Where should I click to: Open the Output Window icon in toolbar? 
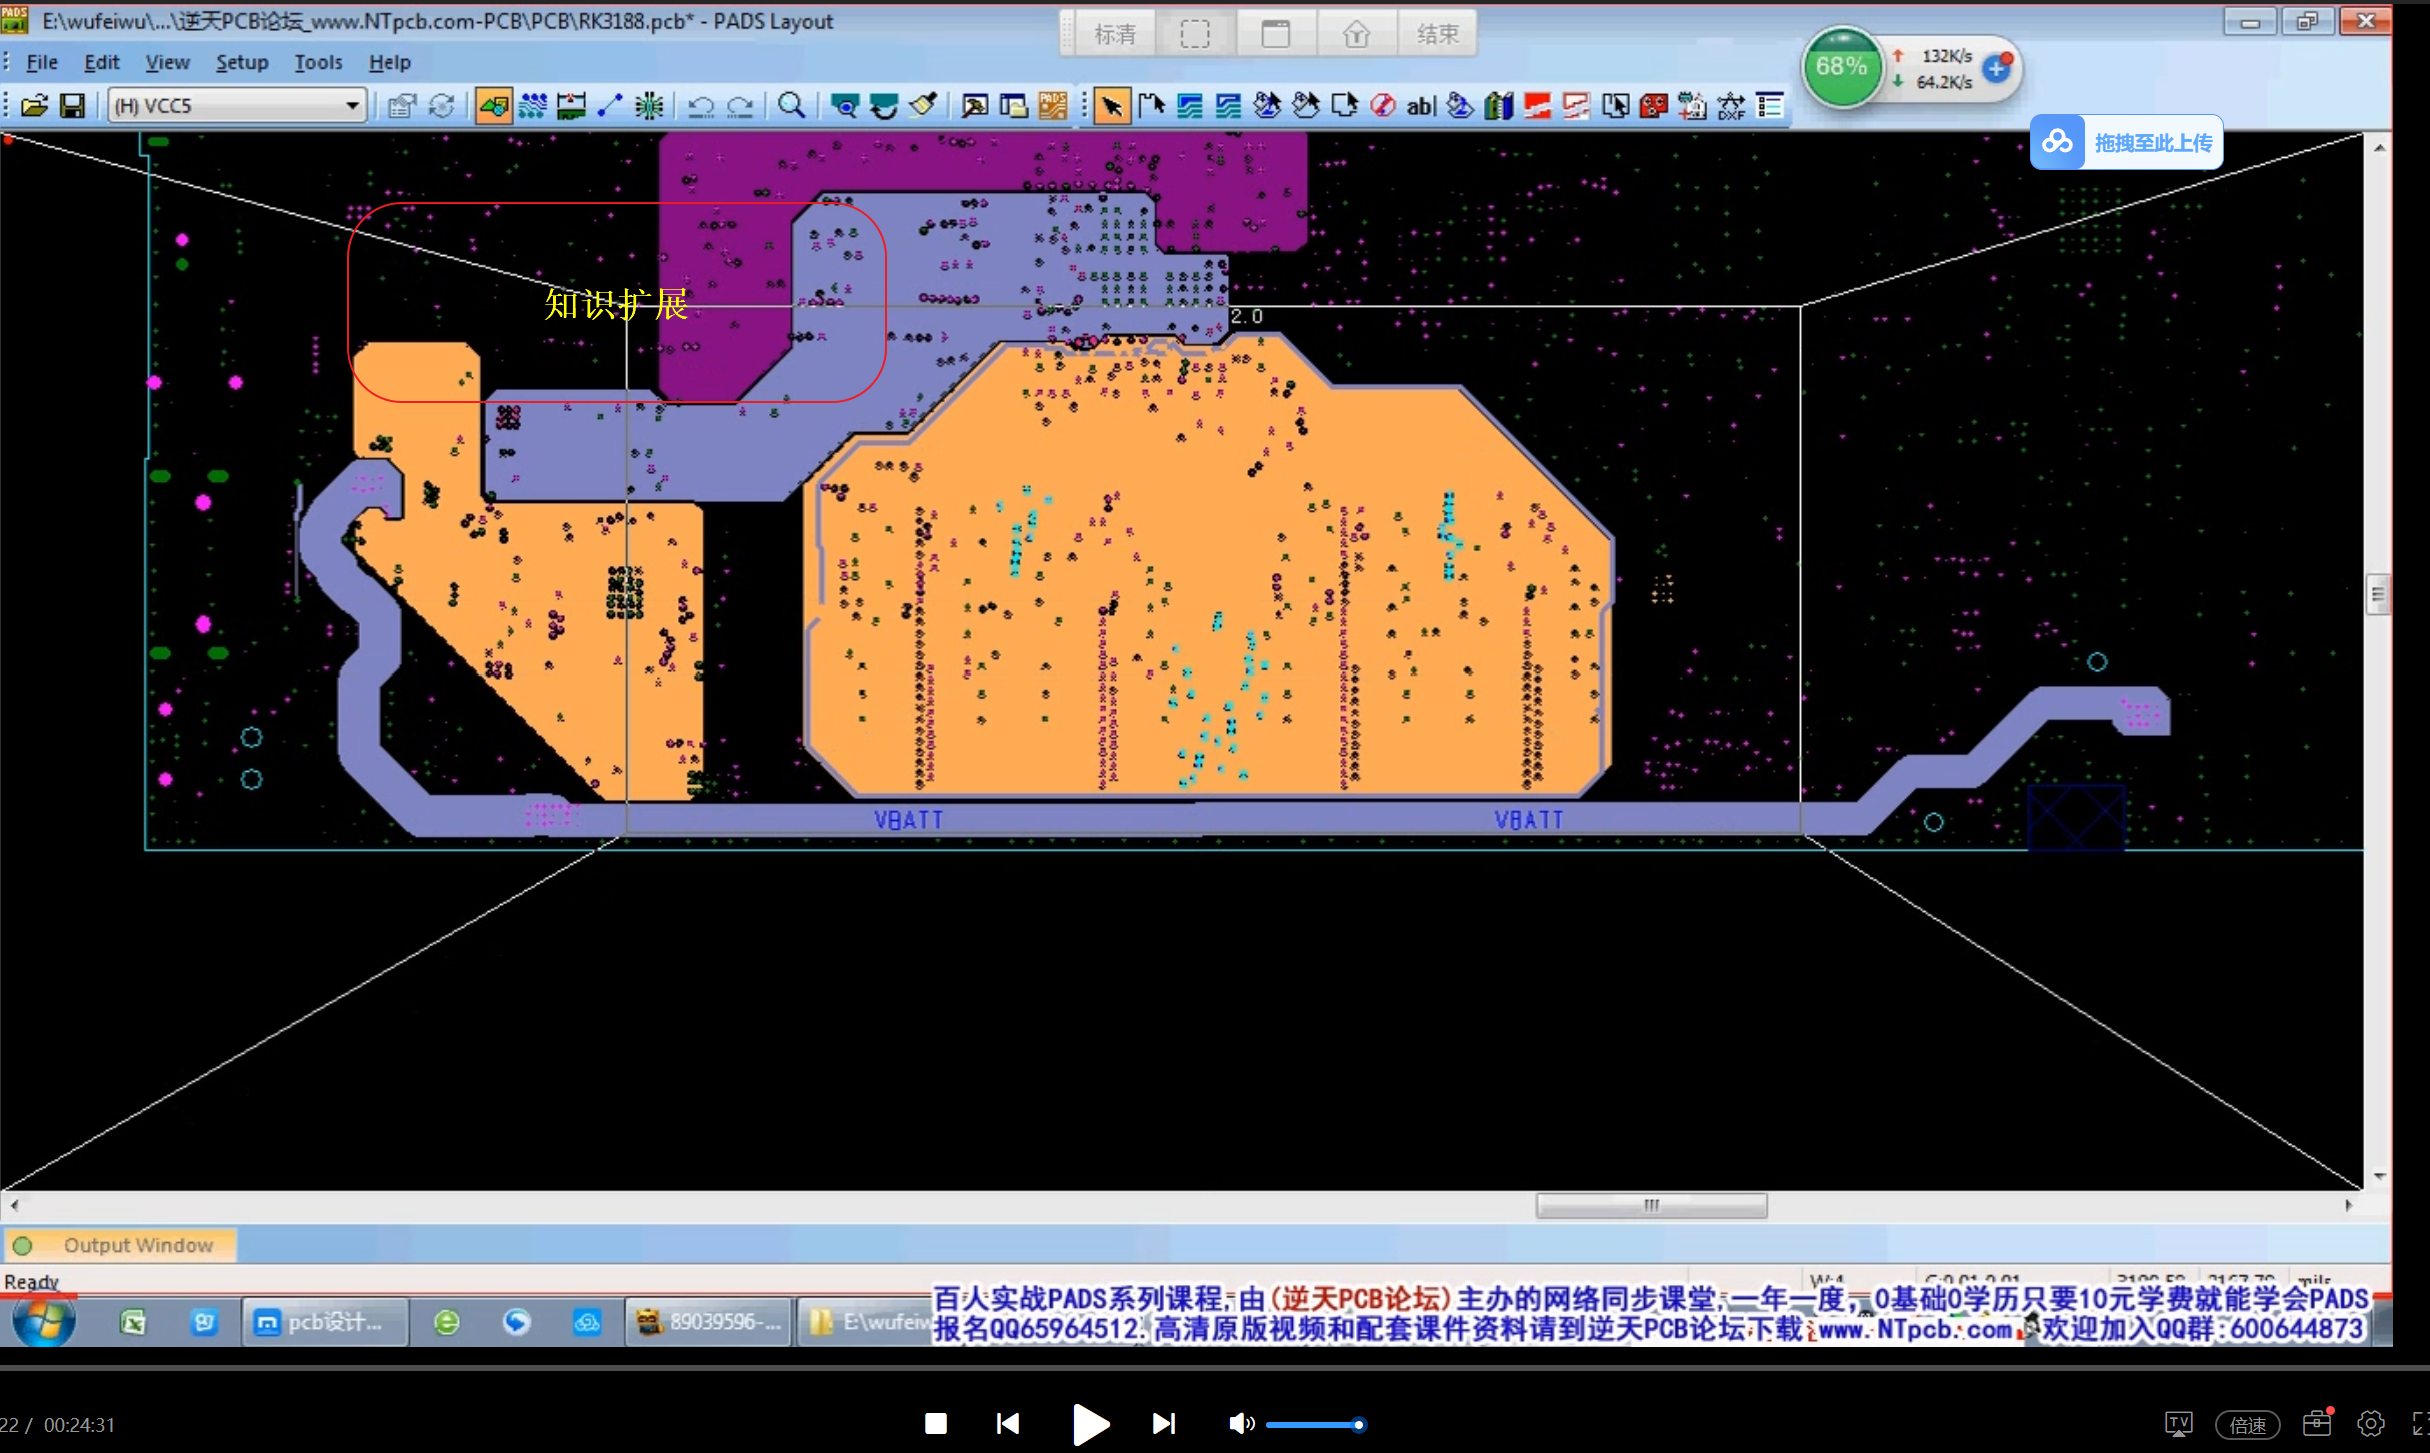[975, 105]
